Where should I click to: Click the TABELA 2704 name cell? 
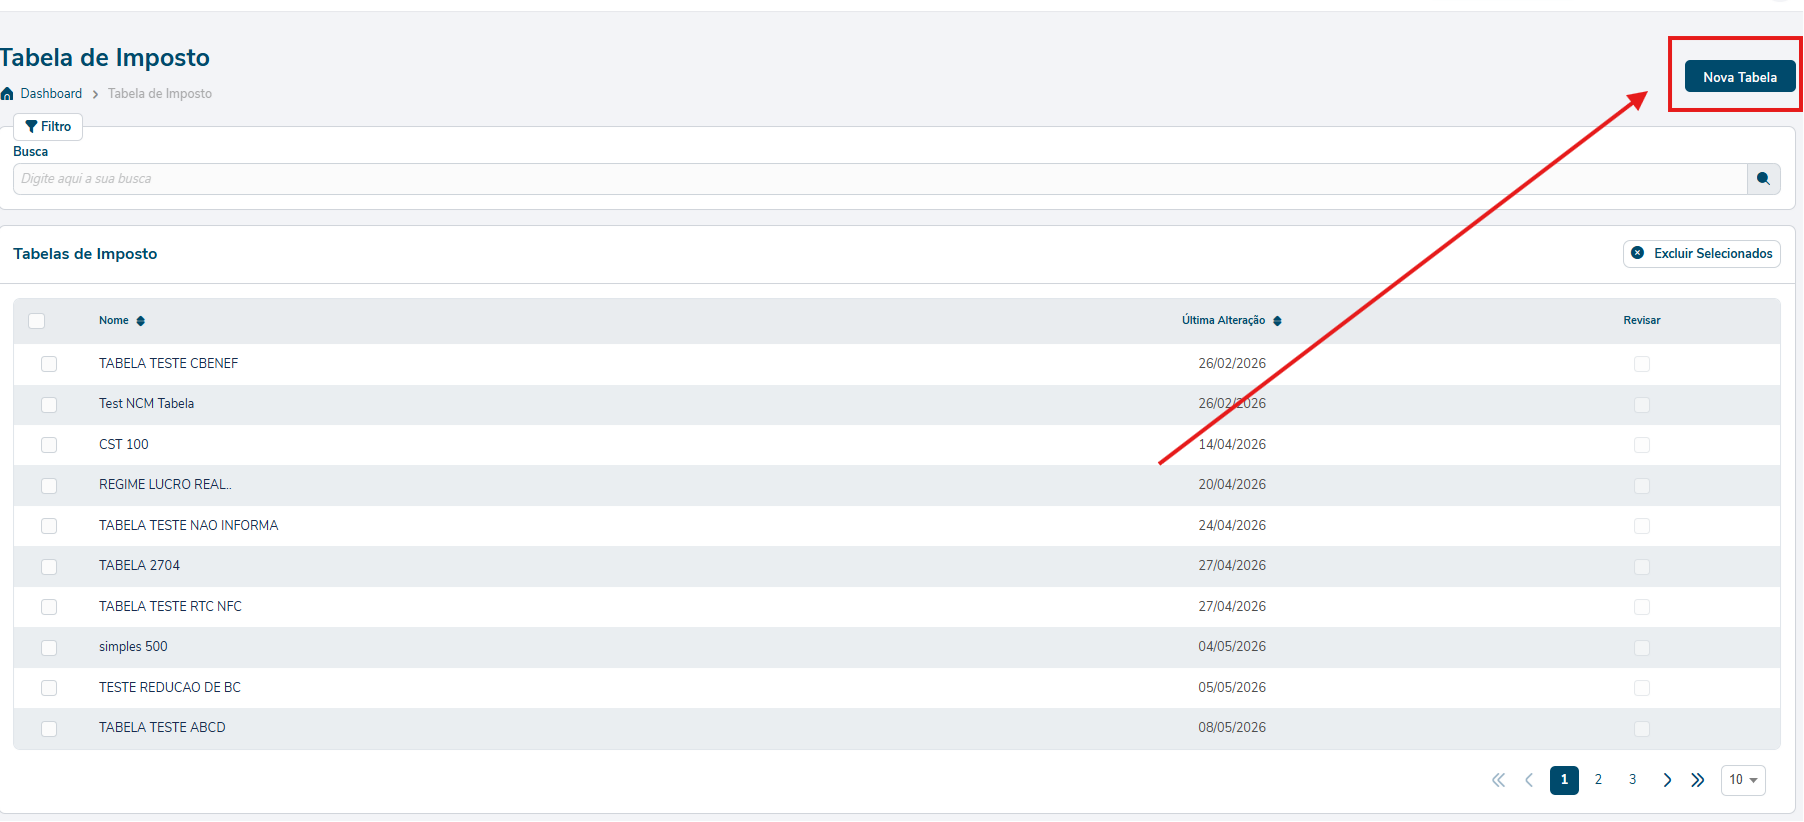(139, 566)
